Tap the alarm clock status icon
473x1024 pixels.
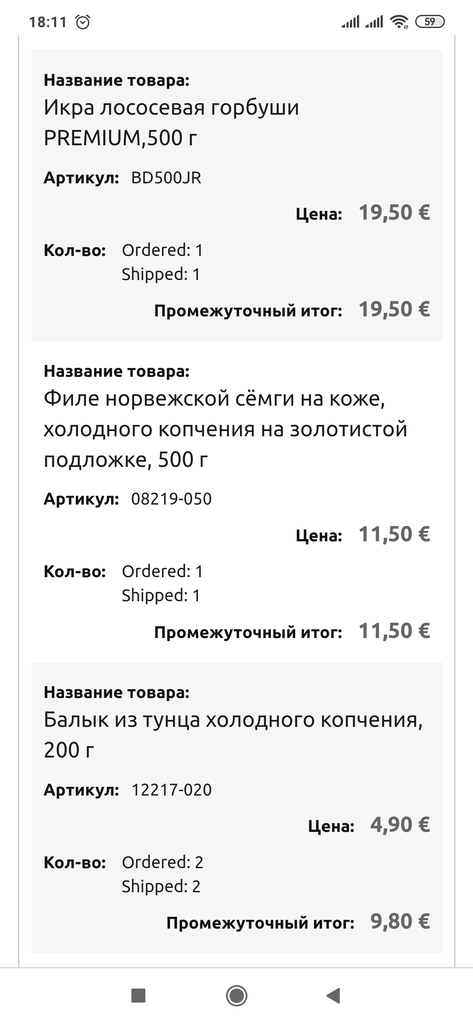coord(83,22)
